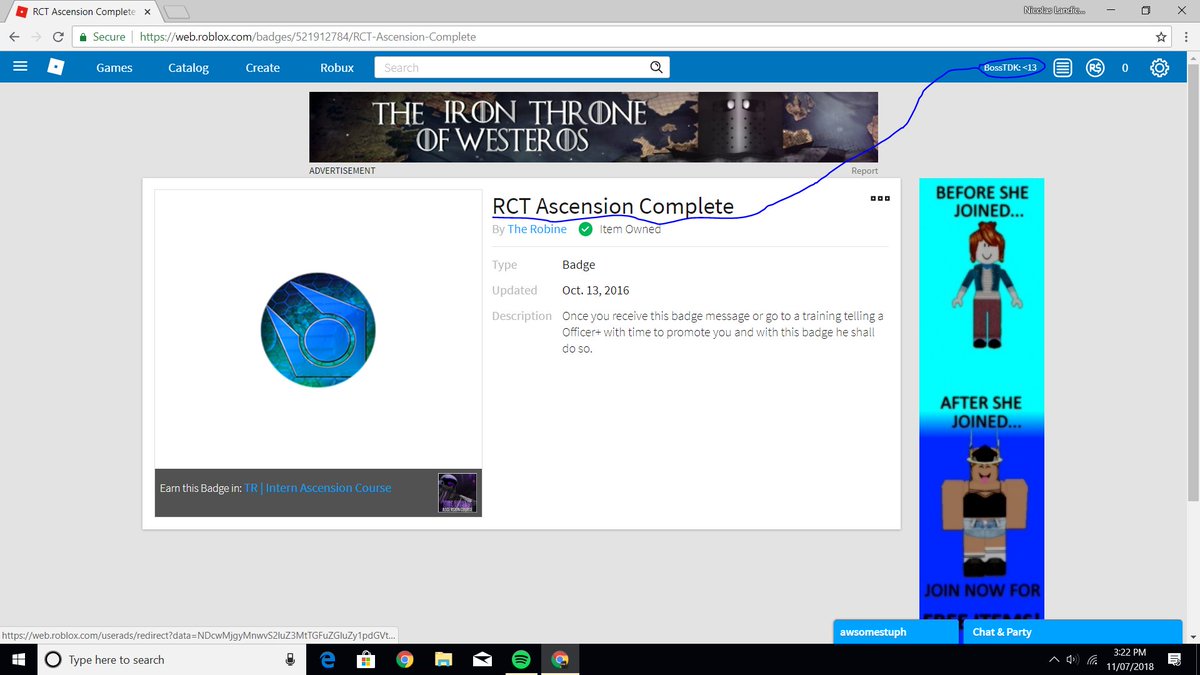Viewport: 1200px width, 675px height.
Task: Click The Robine creator link
Action: coord(537,229)
